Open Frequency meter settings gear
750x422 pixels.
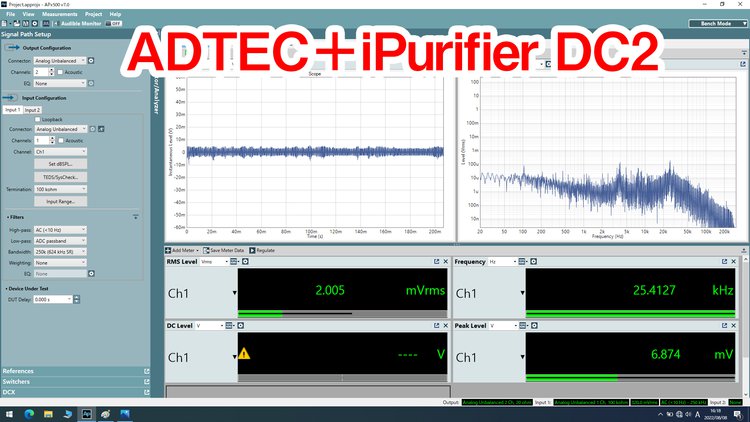pyautogui.click(x=534, y=262)
